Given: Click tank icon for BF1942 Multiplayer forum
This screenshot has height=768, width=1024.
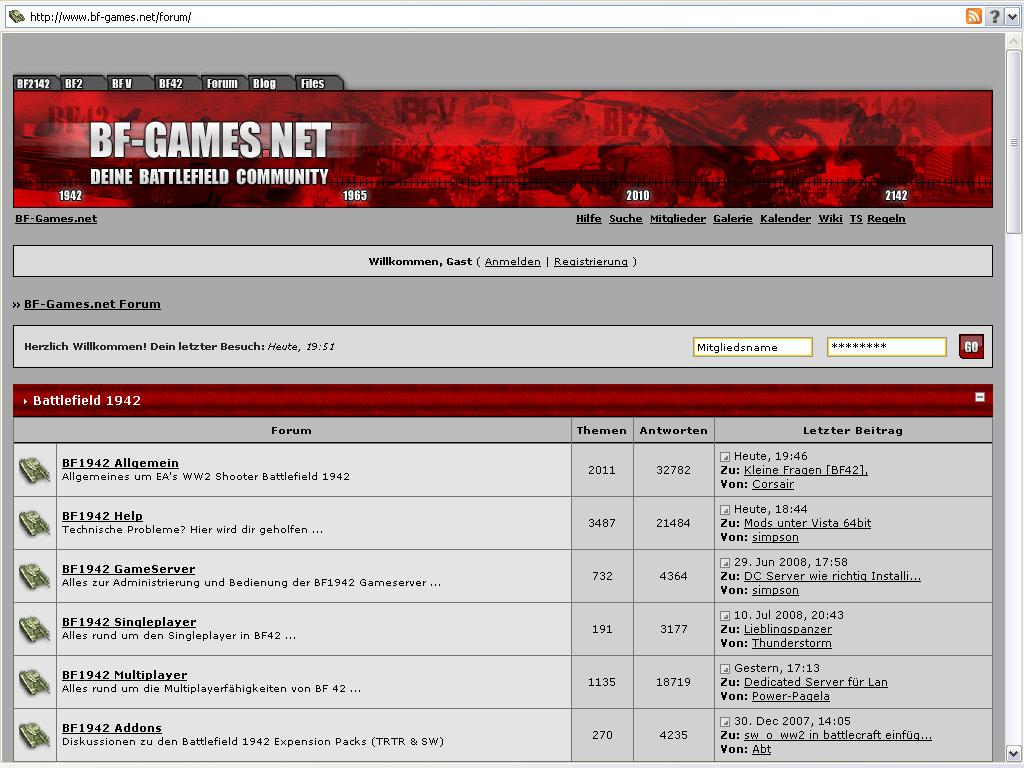Looking at the screenshot, I should click(34, 682).
